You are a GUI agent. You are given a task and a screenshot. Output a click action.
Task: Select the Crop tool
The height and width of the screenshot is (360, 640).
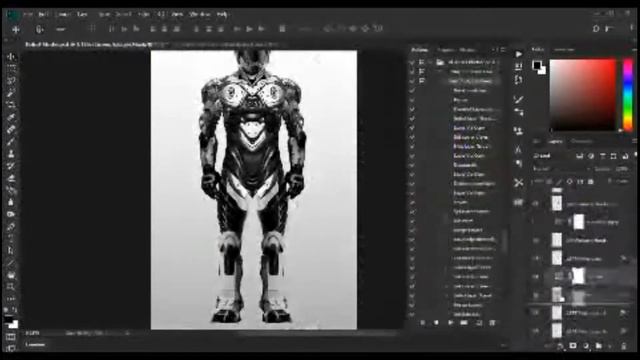click(11, 105)
